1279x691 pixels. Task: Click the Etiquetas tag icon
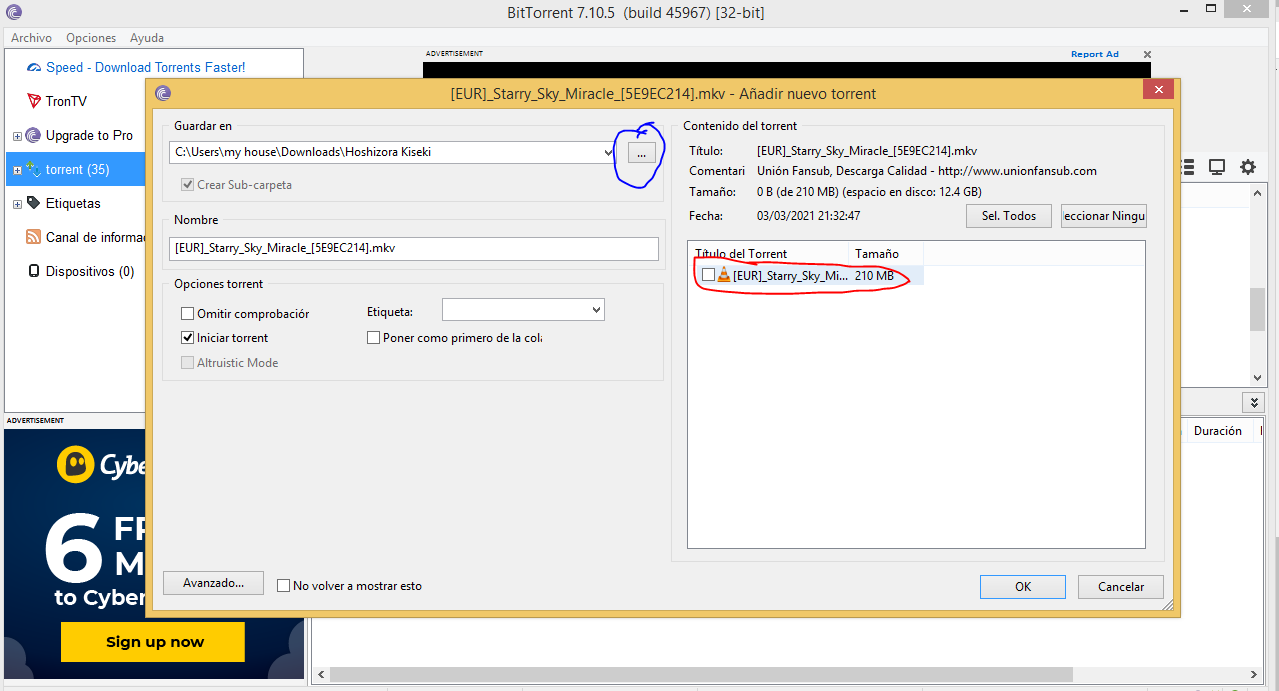tap(34, 203)
